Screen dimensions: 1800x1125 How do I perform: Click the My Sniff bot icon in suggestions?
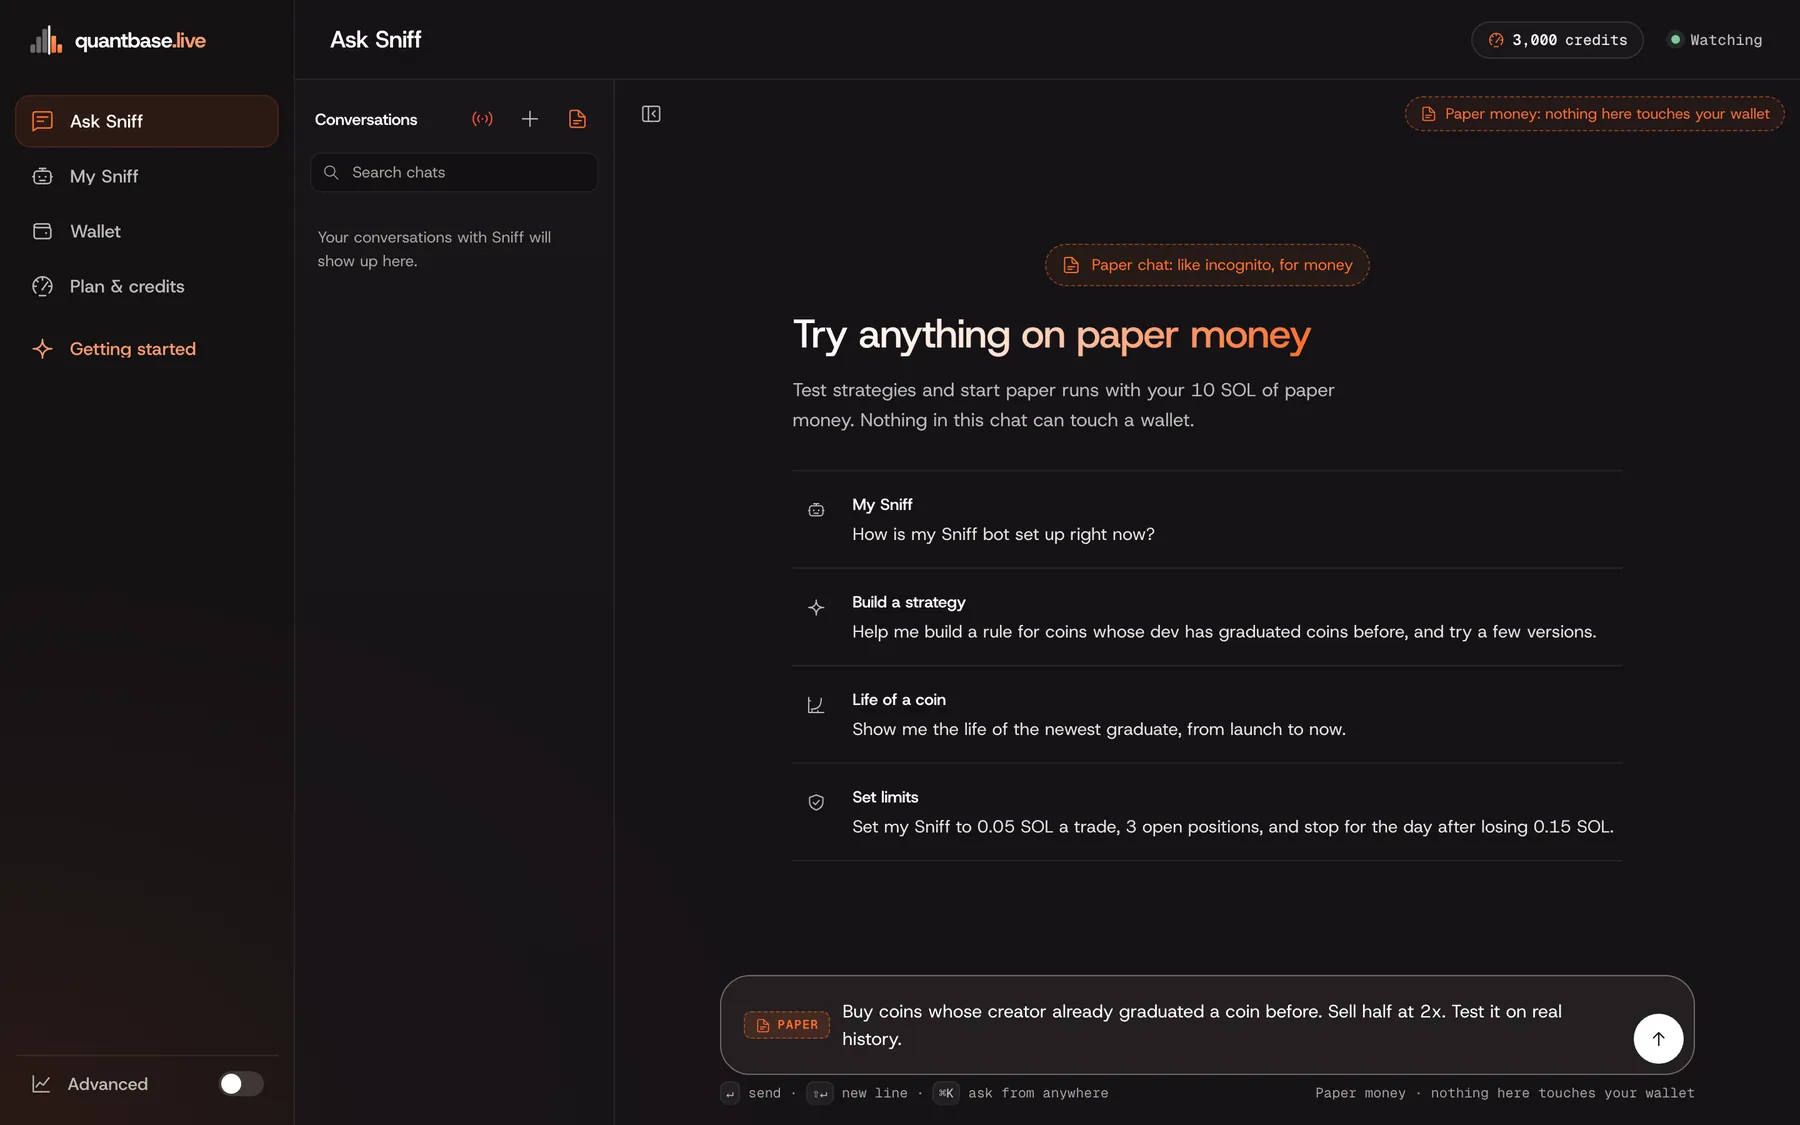[816, 510]
